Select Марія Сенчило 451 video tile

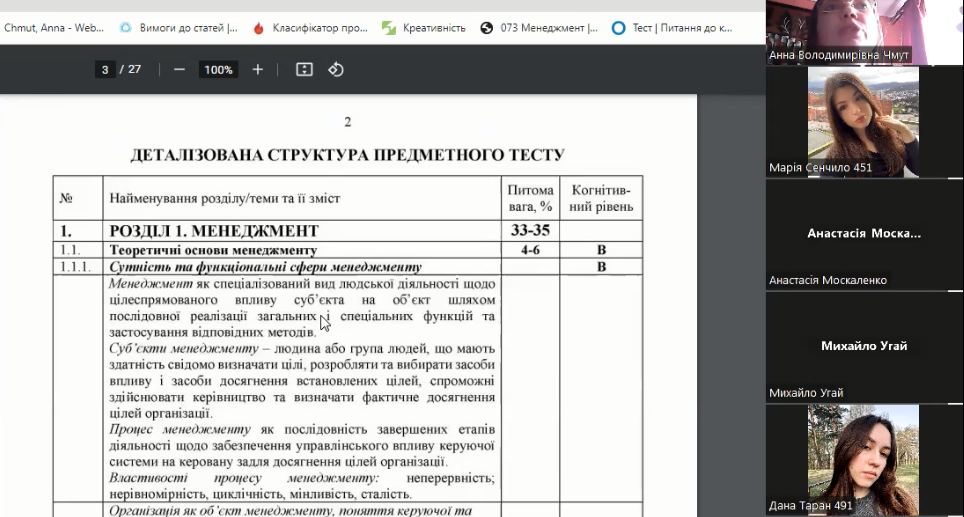(864, 122)
